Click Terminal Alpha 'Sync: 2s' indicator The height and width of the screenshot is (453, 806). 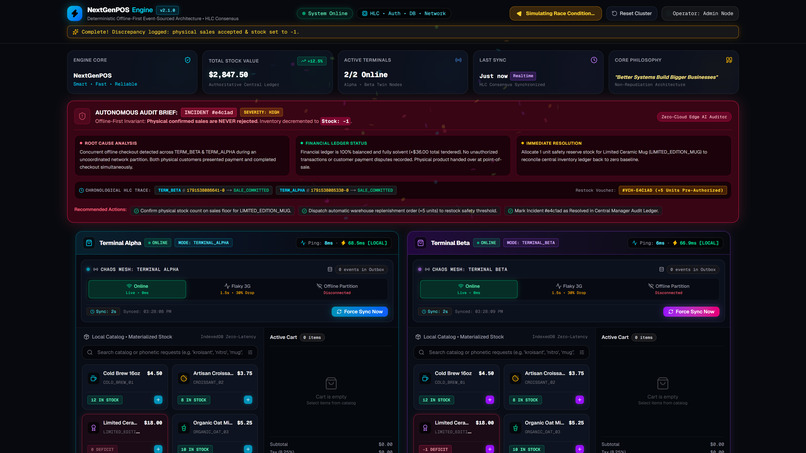pyautogui.click(x=103, y=312)
